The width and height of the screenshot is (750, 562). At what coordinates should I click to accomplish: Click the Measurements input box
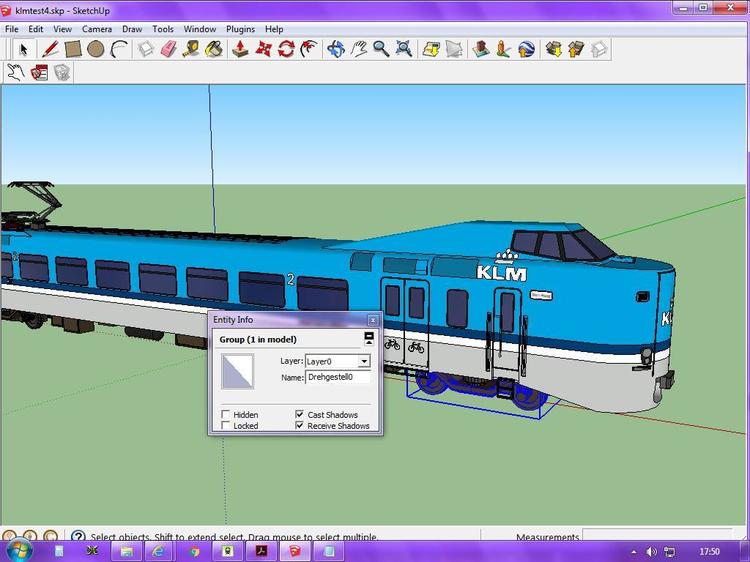pyautogui.click(x=657, y=535)
